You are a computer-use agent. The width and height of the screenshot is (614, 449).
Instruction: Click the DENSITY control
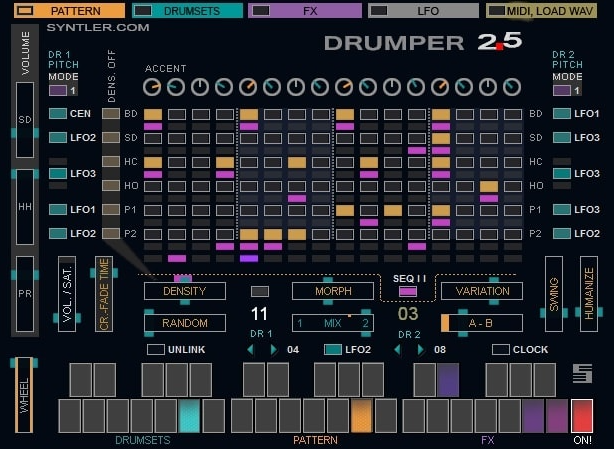tap(185, 291)
